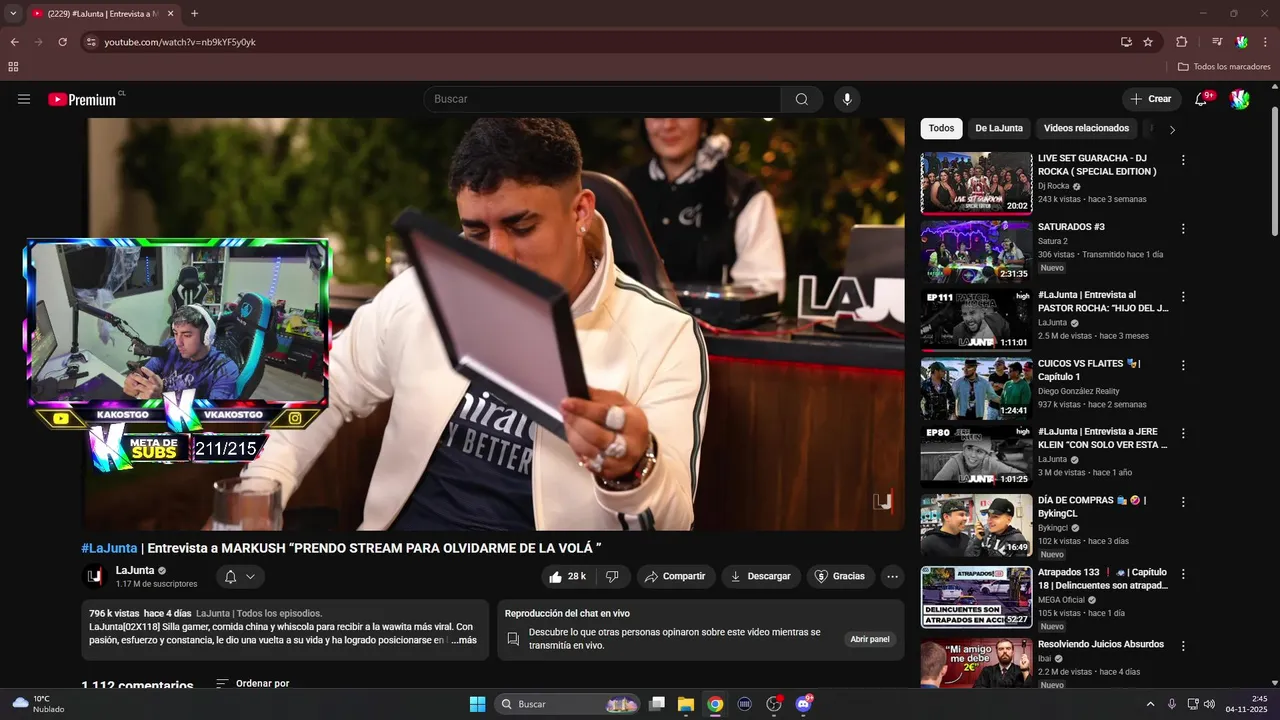Viewport: 1280px width, 720px height.
Task: Click the YouTube Buscar search field
Action: tap(602, 99)
